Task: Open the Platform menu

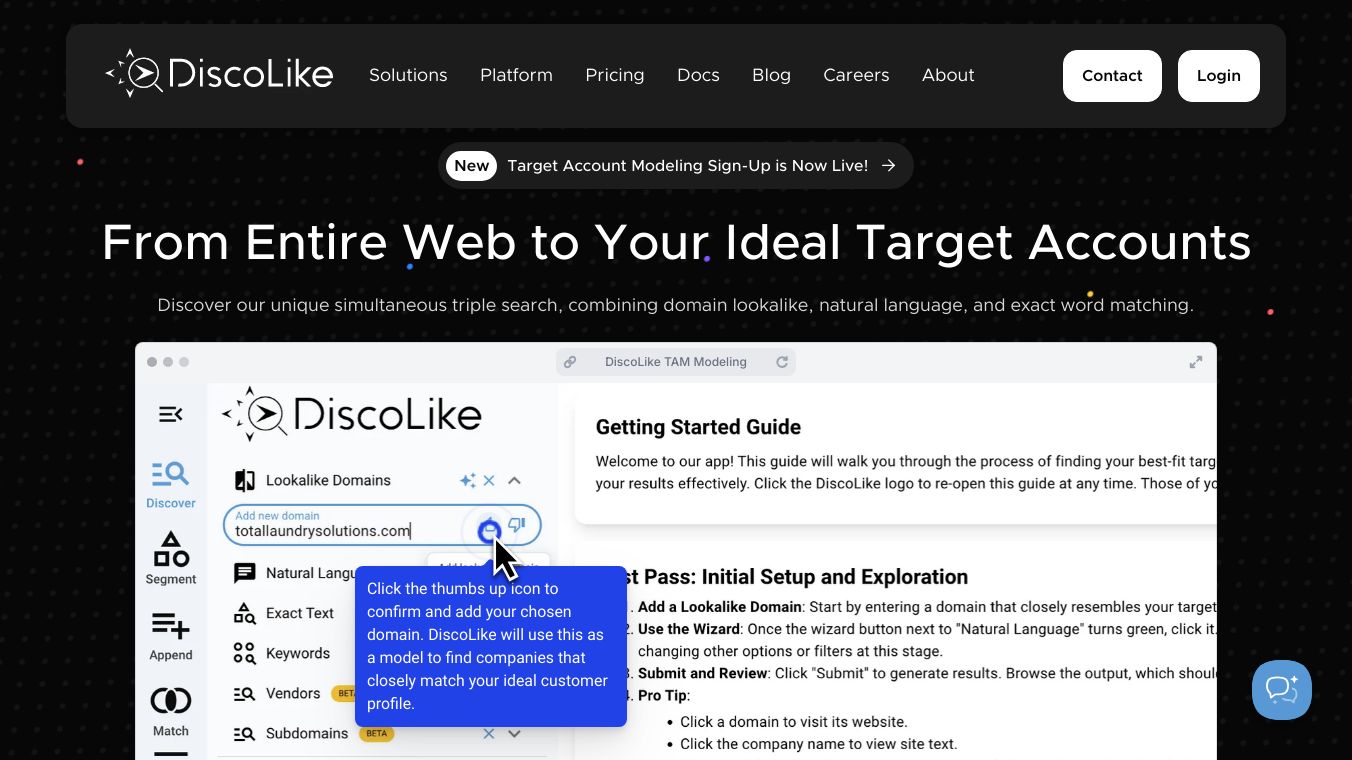Action: coord(516,75)
